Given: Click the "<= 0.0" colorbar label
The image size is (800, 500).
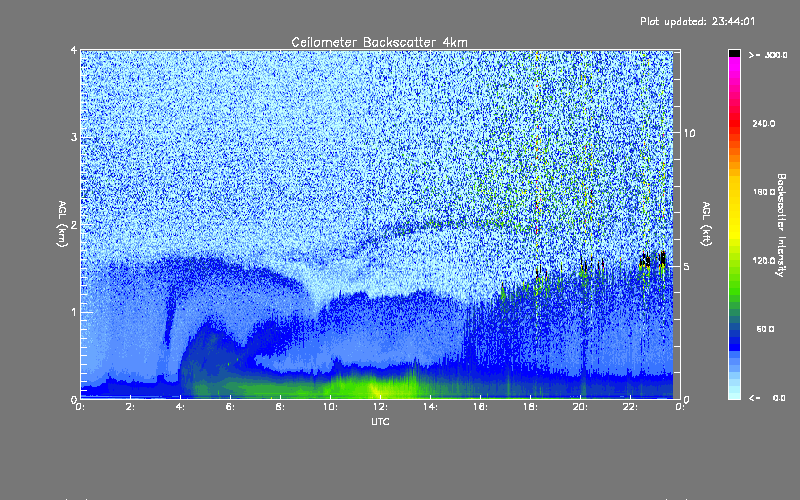Looking at the screenshot, I should (767, 397).
